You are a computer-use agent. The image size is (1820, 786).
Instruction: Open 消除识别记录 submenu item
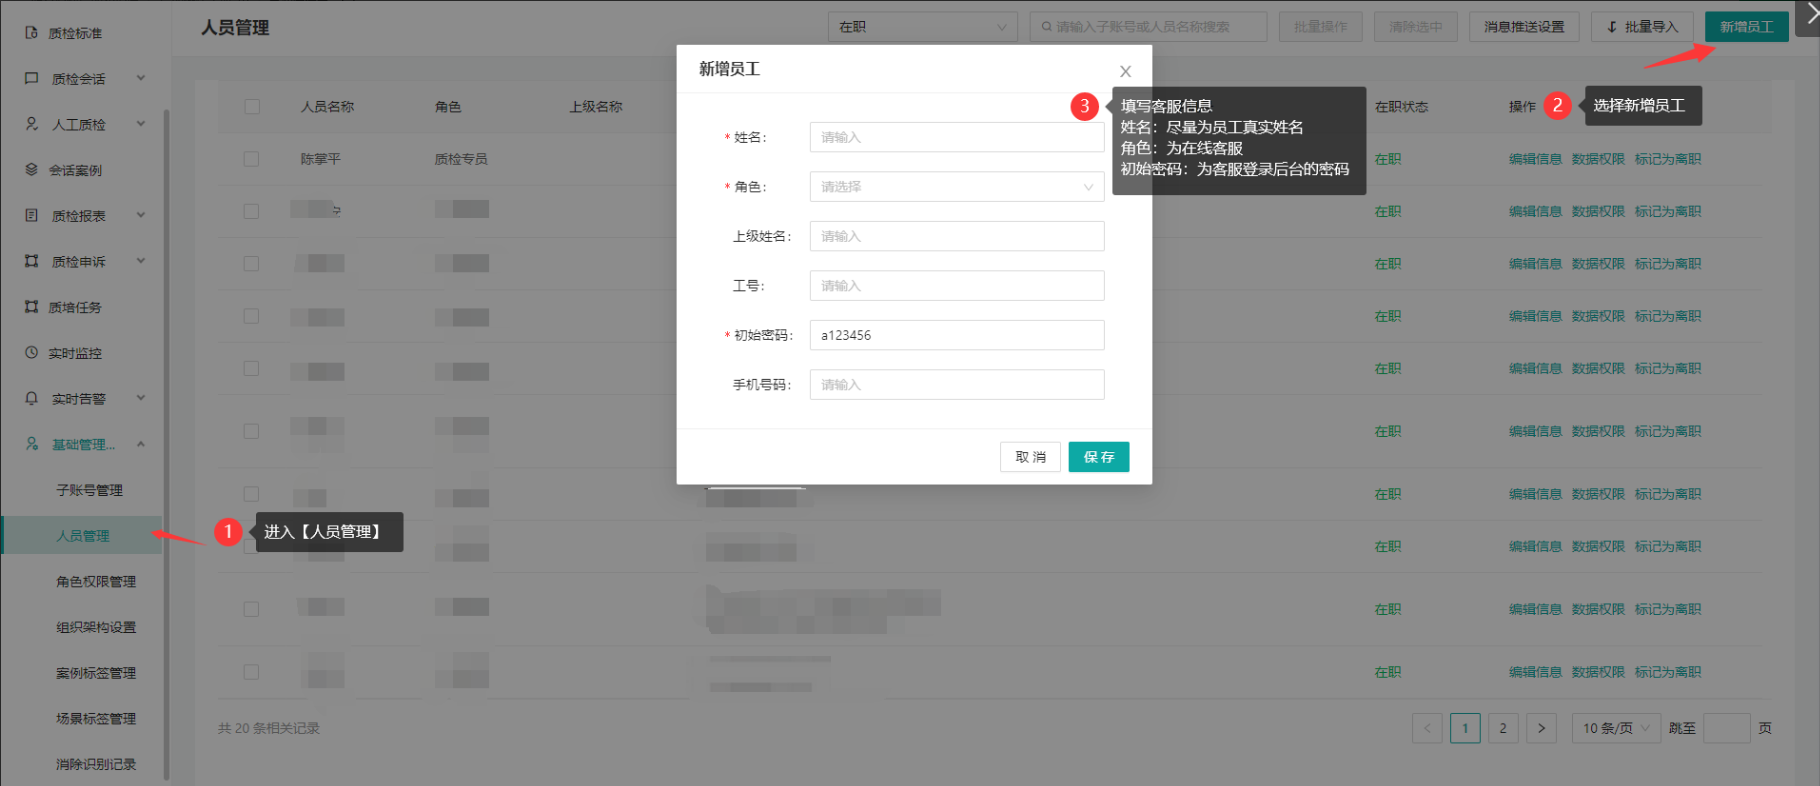[x=96, y=764]
